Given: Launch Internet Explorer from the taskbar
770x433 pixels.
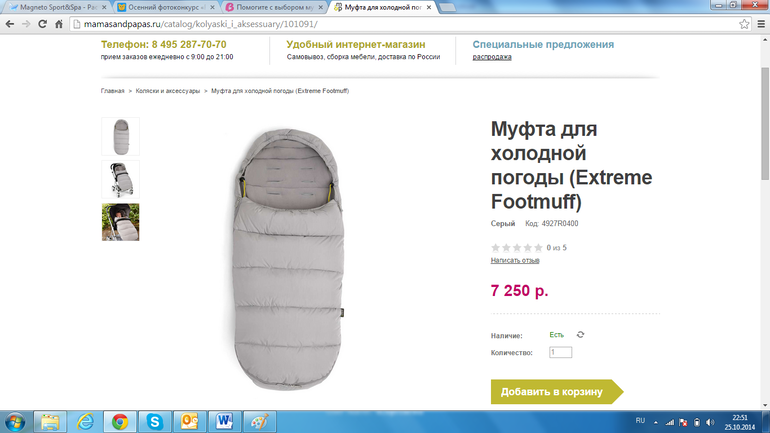Looking at the screenshot, I should click(85, 421).
